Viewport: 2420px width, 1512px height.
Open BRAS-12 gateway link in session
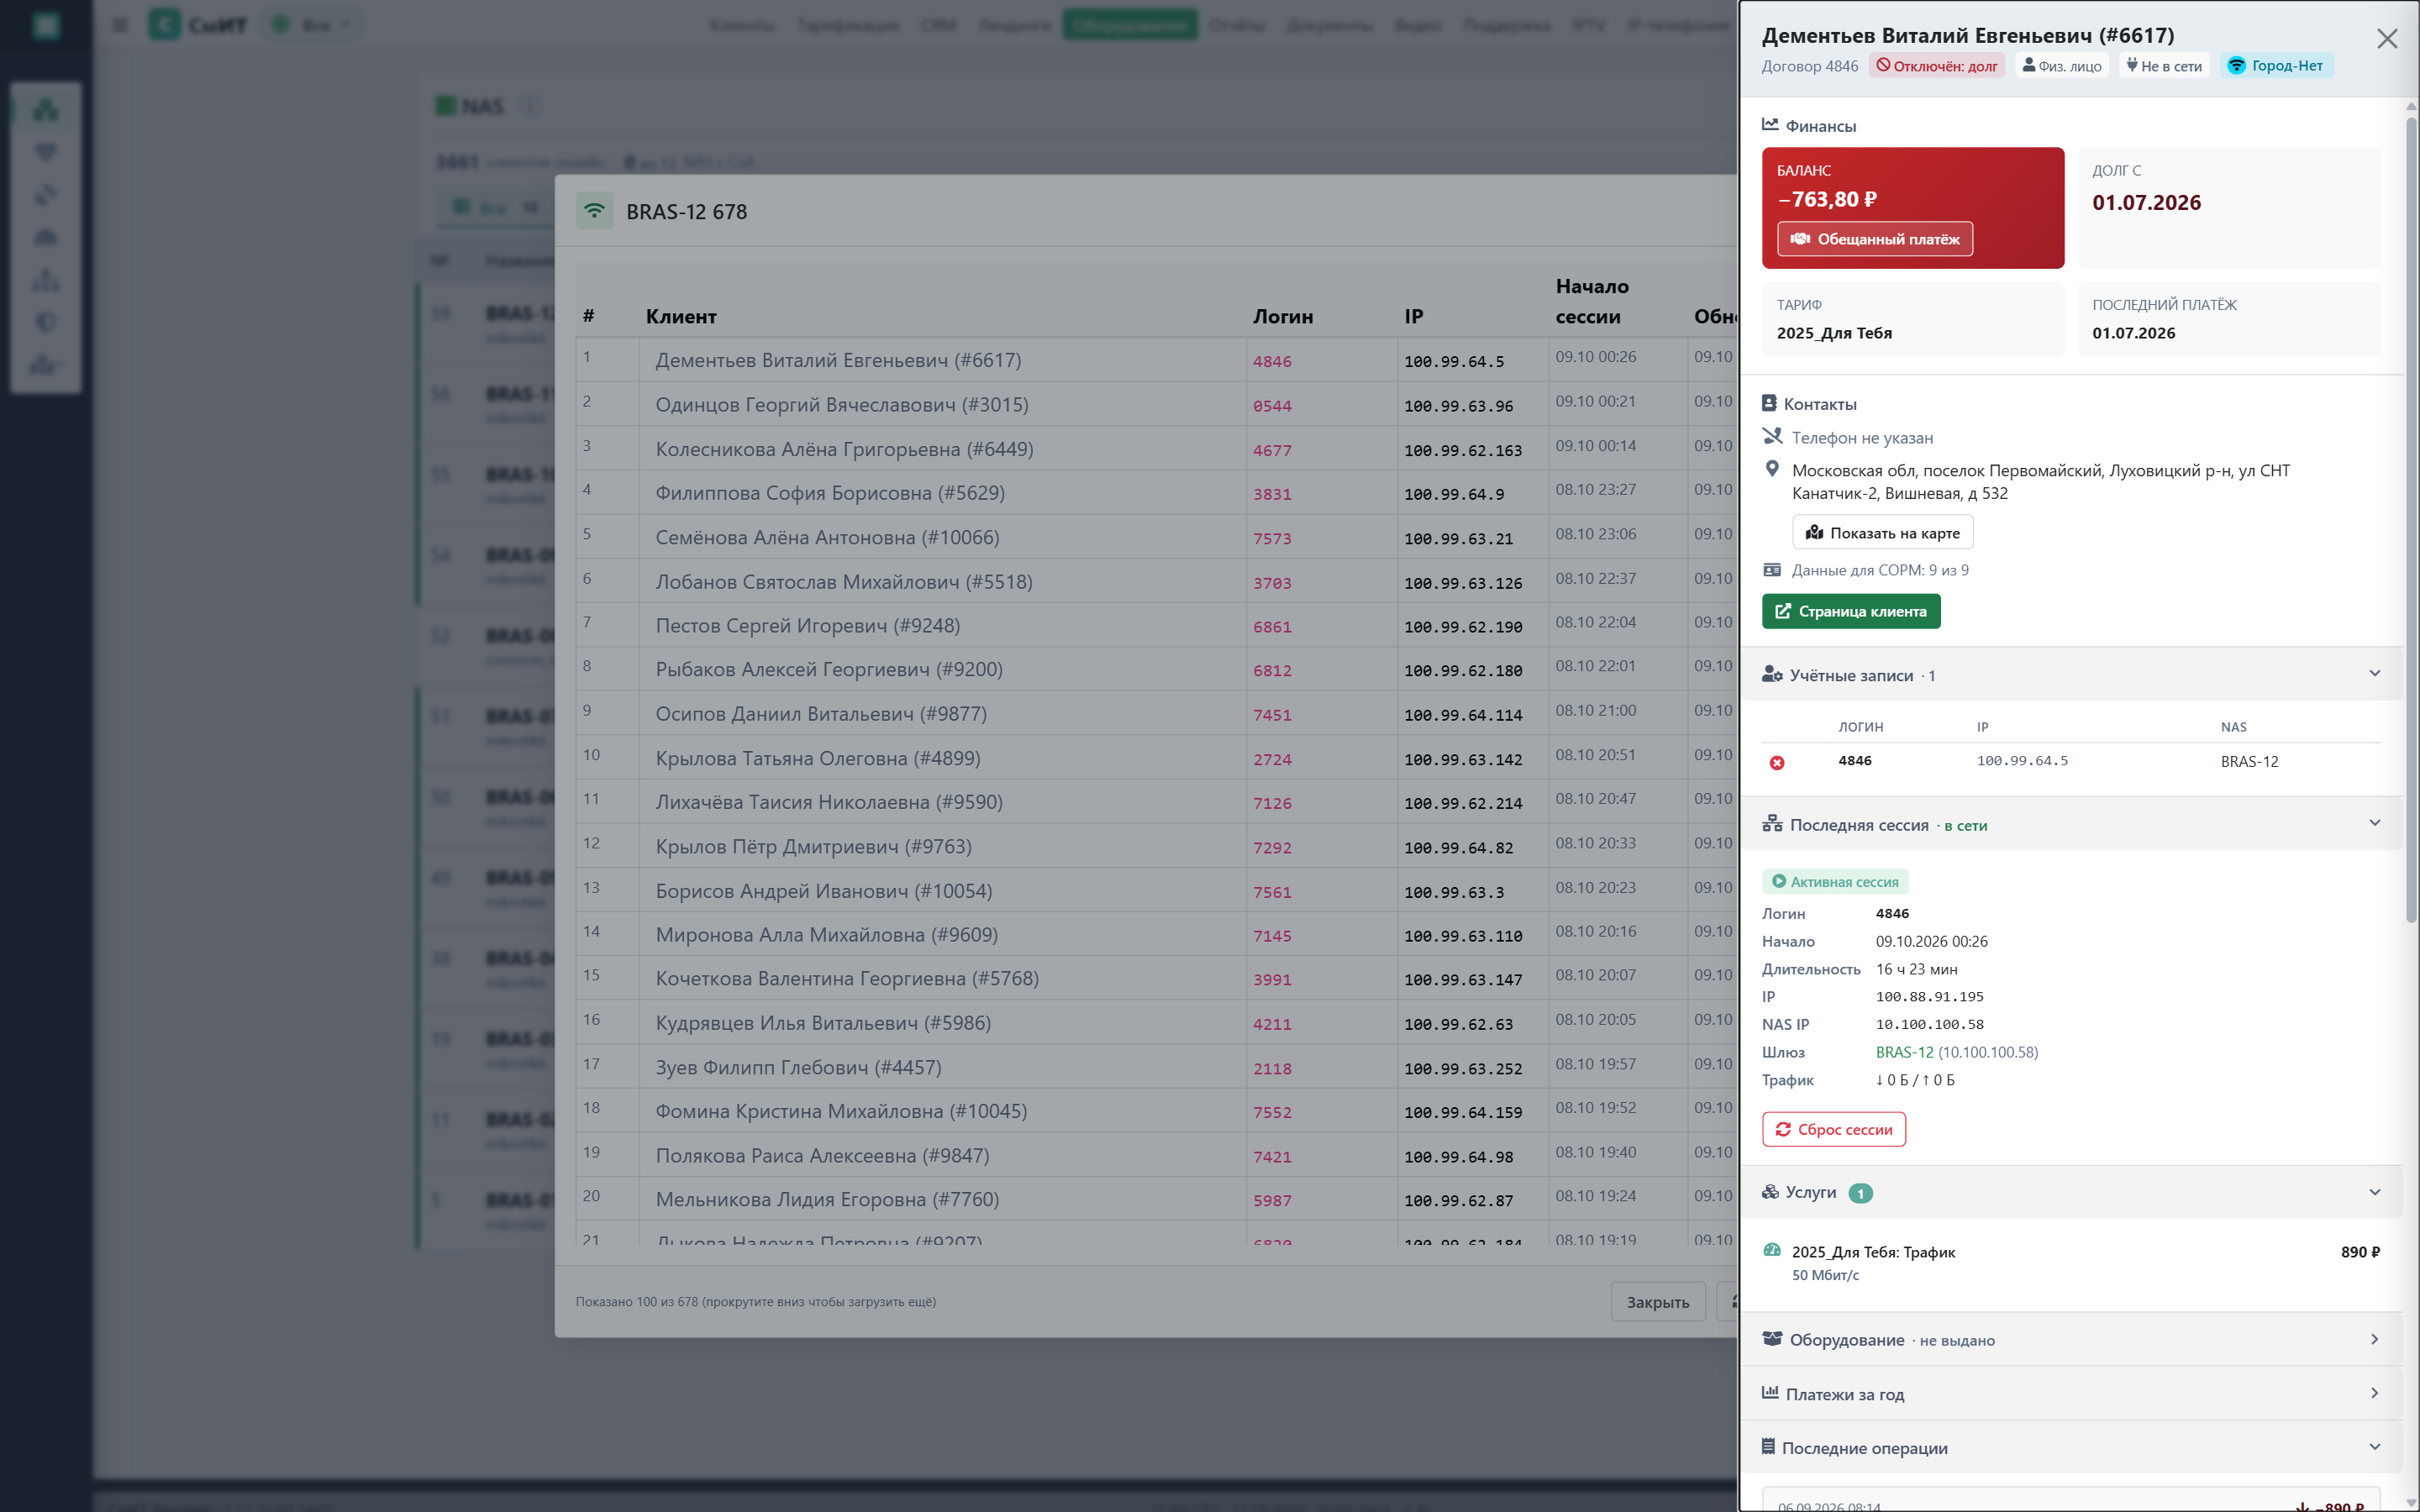[x=1904, y=1052]
